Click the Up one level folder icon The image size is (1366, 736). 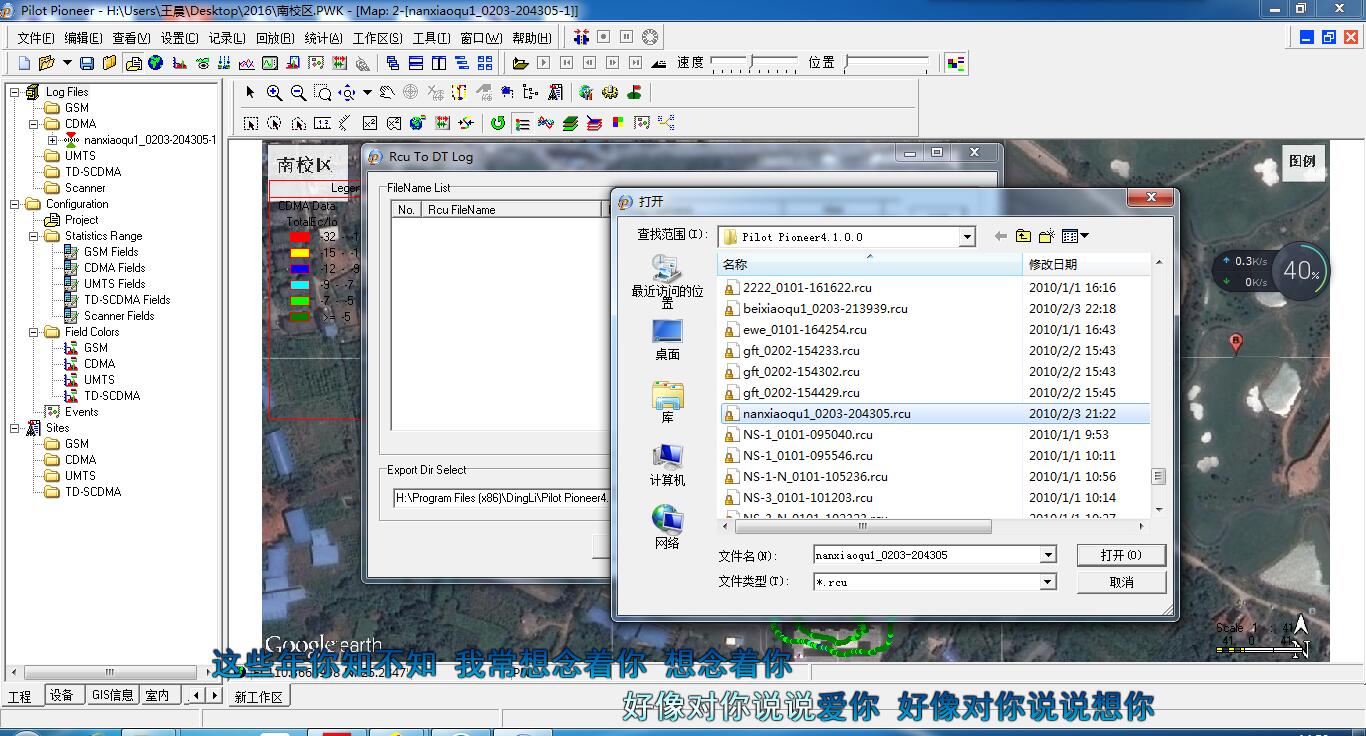tap(1023, 237)
